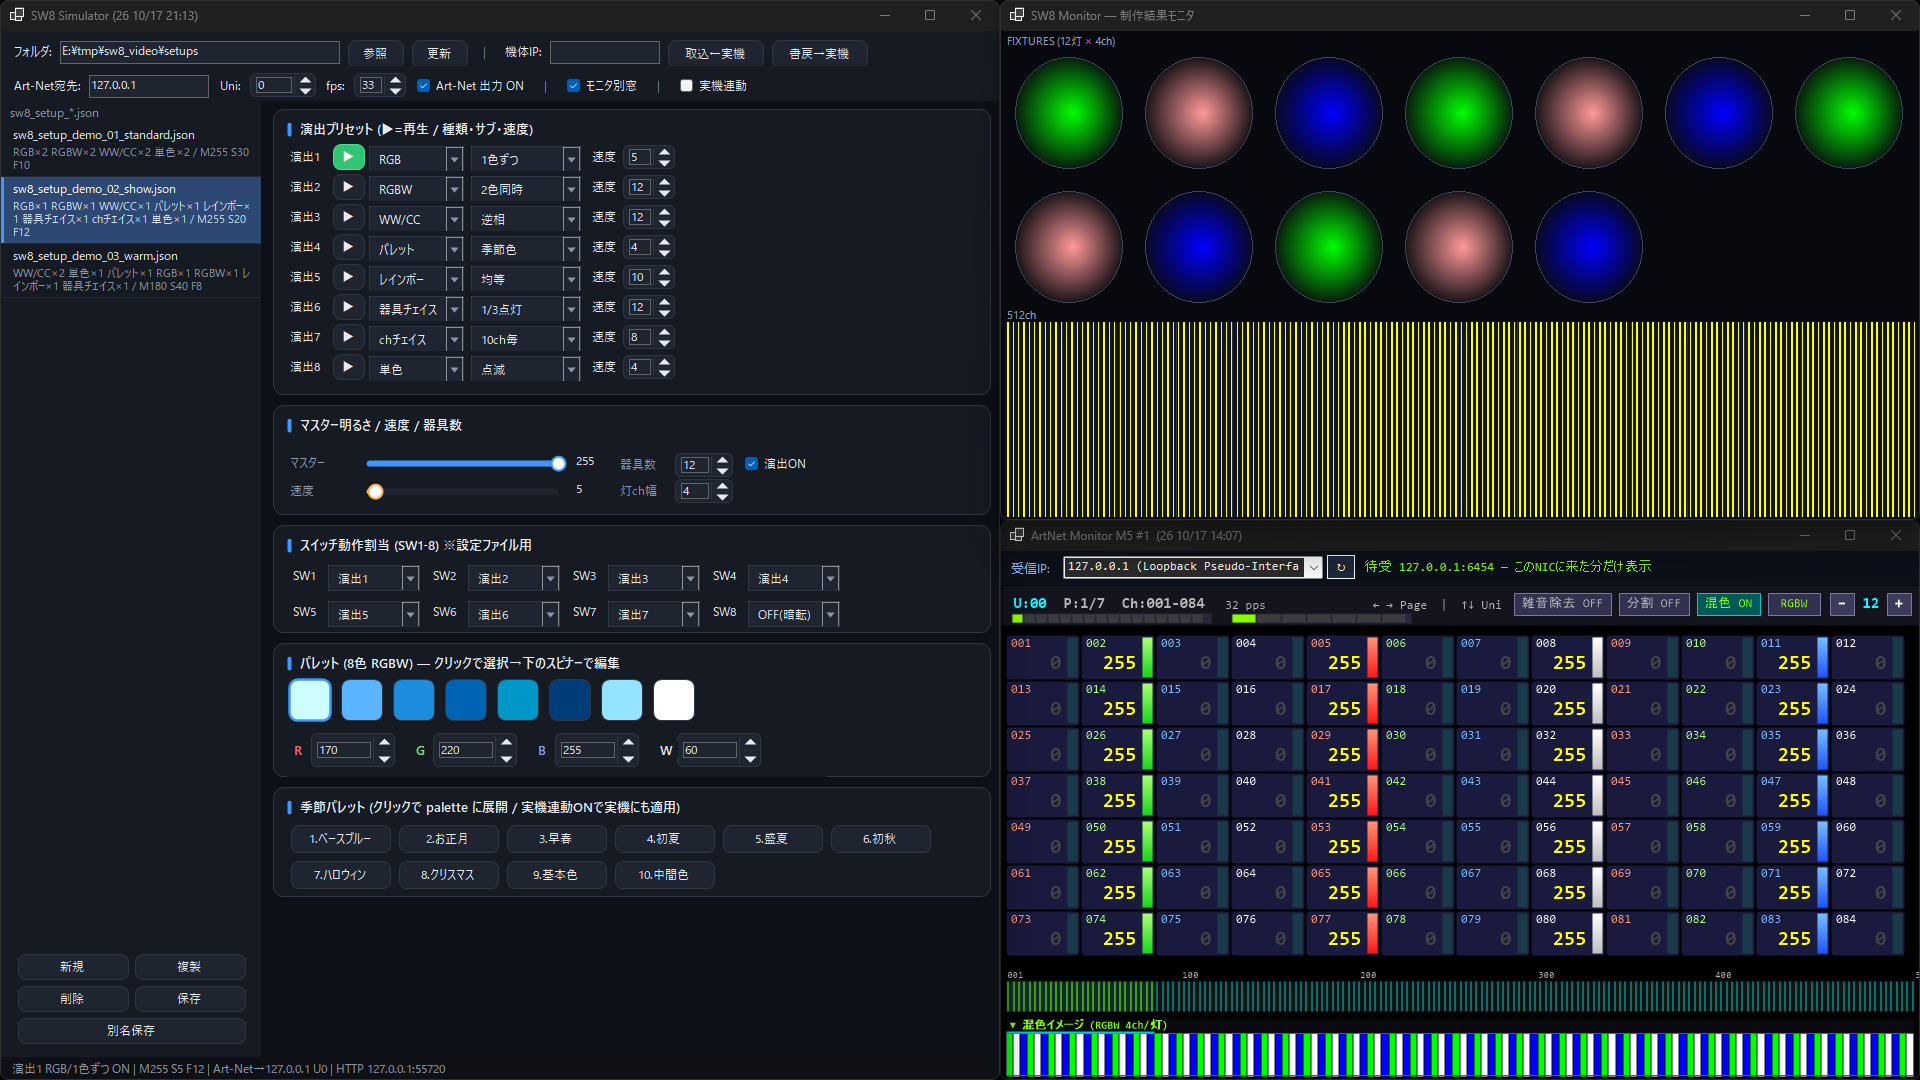Play preset 演出6 器具チェイス

pos(348,307)
